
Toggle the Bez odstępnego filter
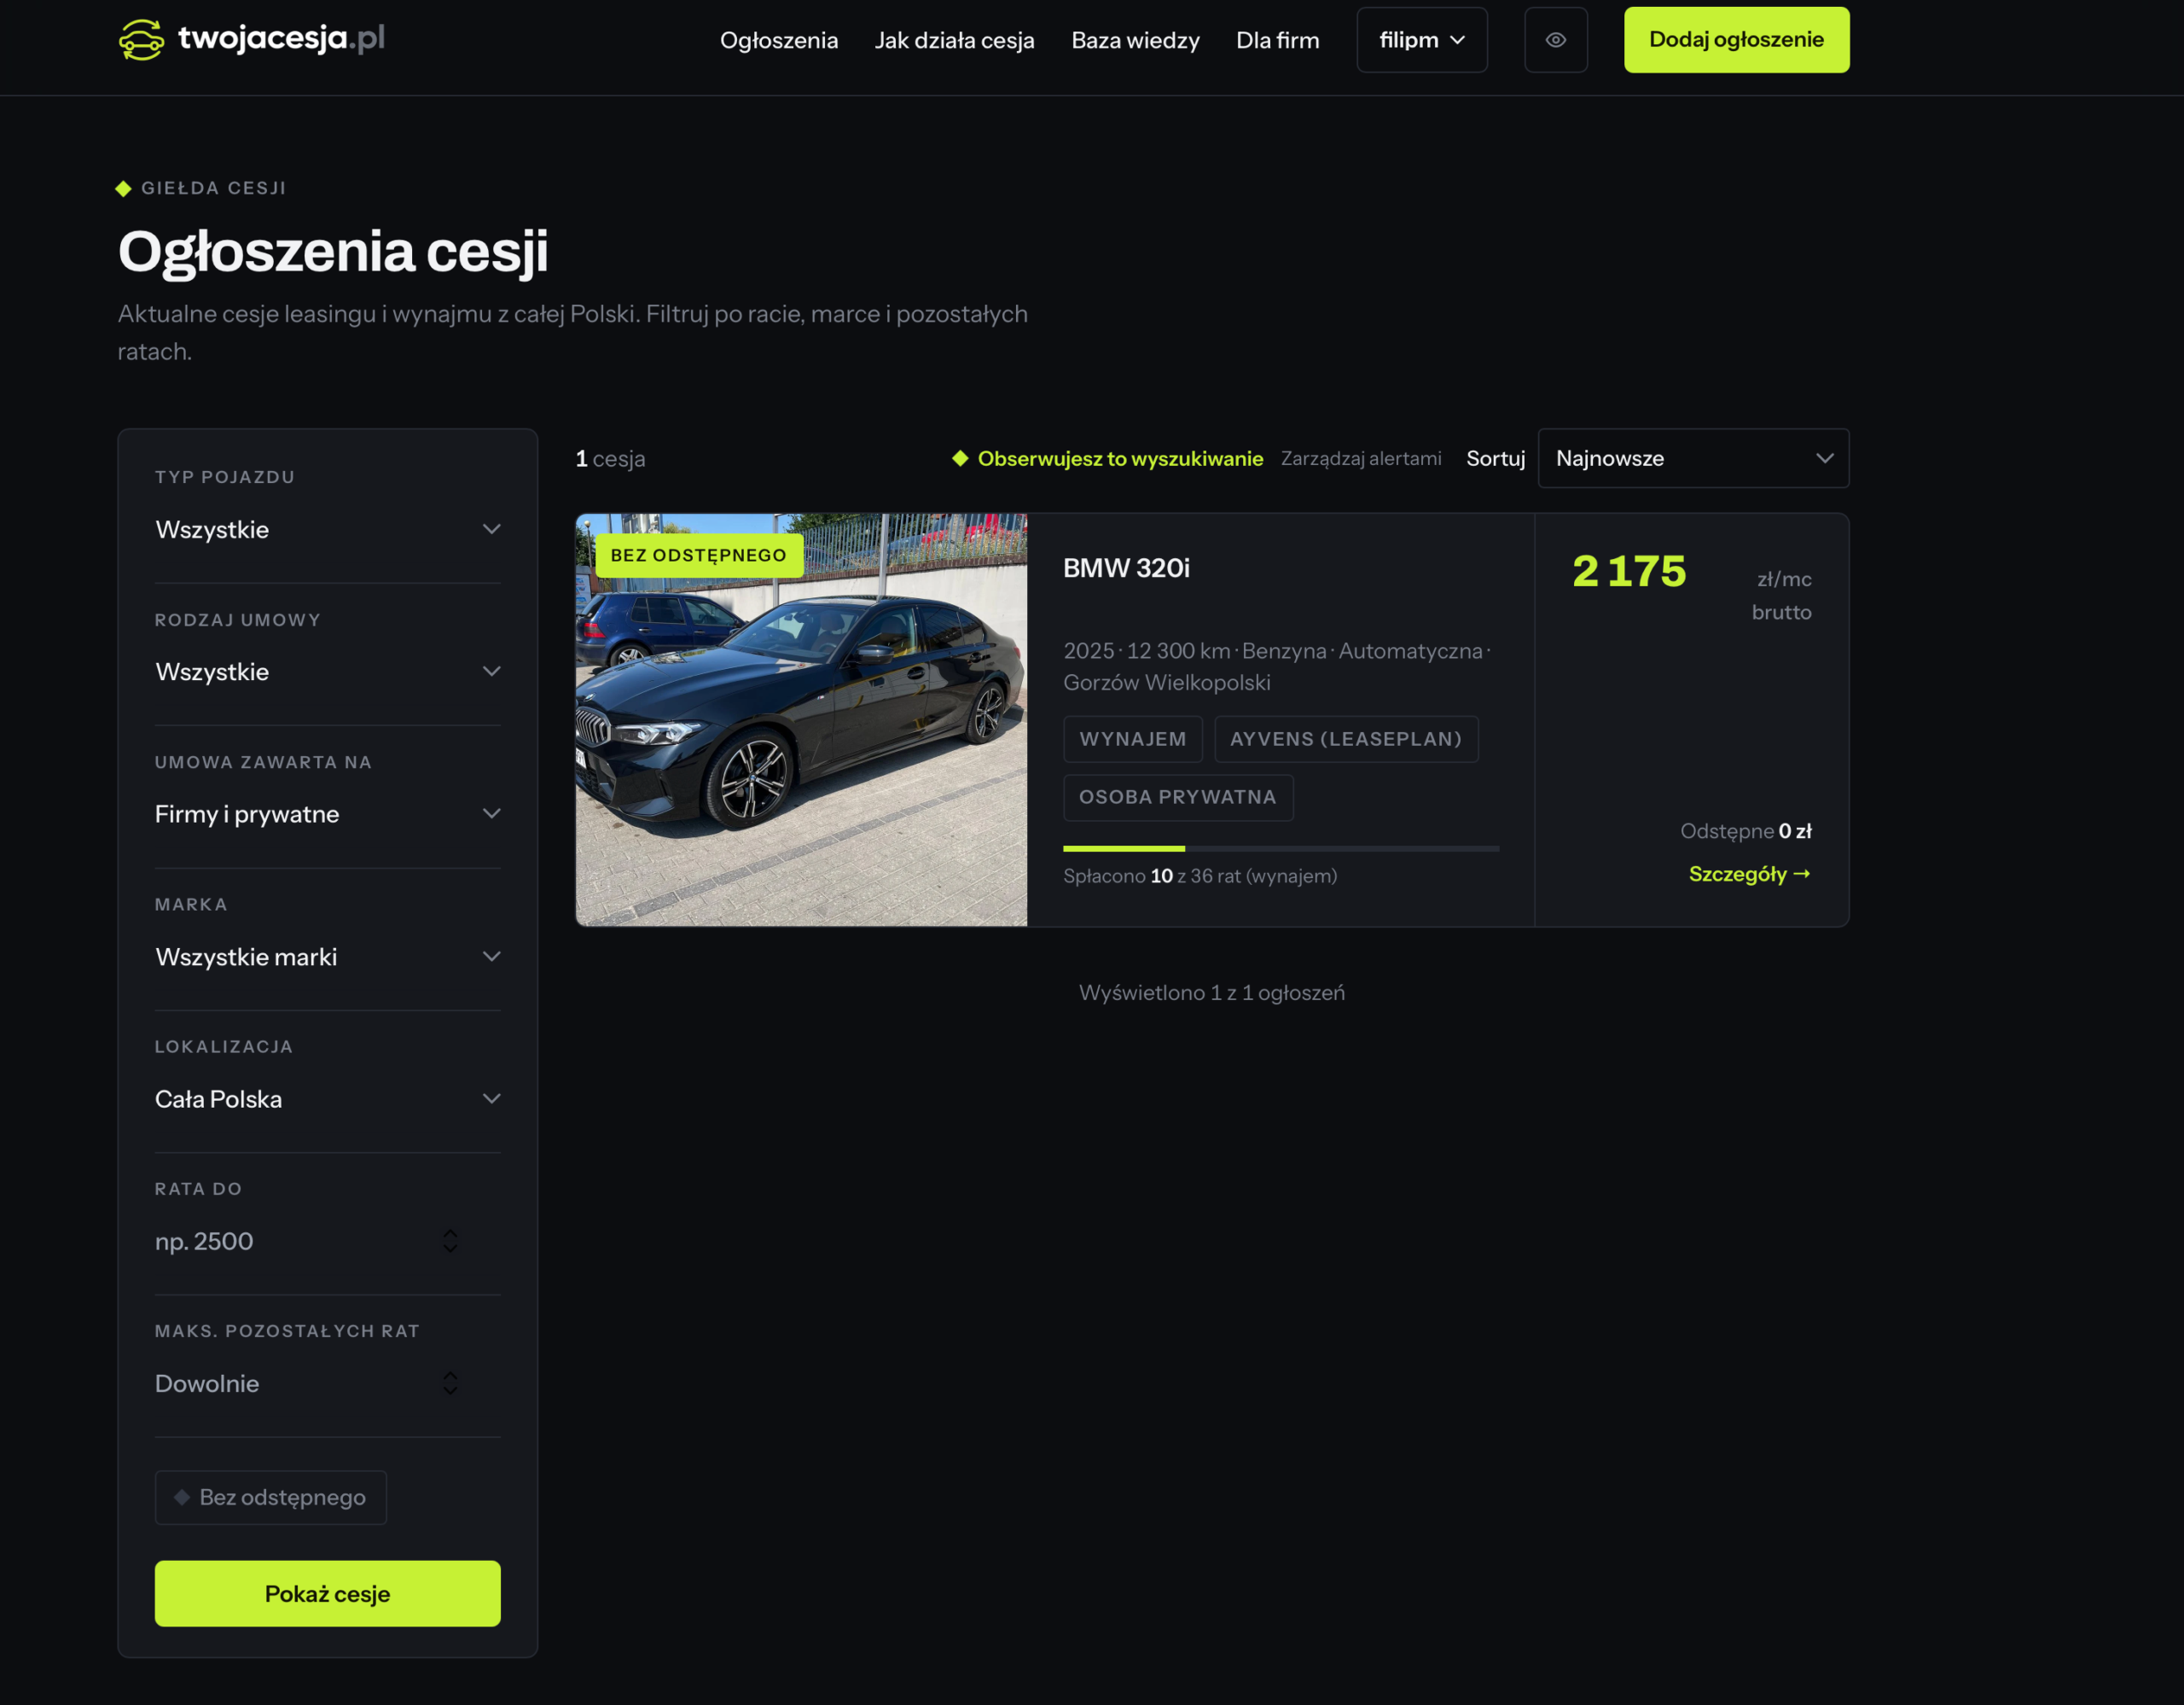tap(270, 1497)
